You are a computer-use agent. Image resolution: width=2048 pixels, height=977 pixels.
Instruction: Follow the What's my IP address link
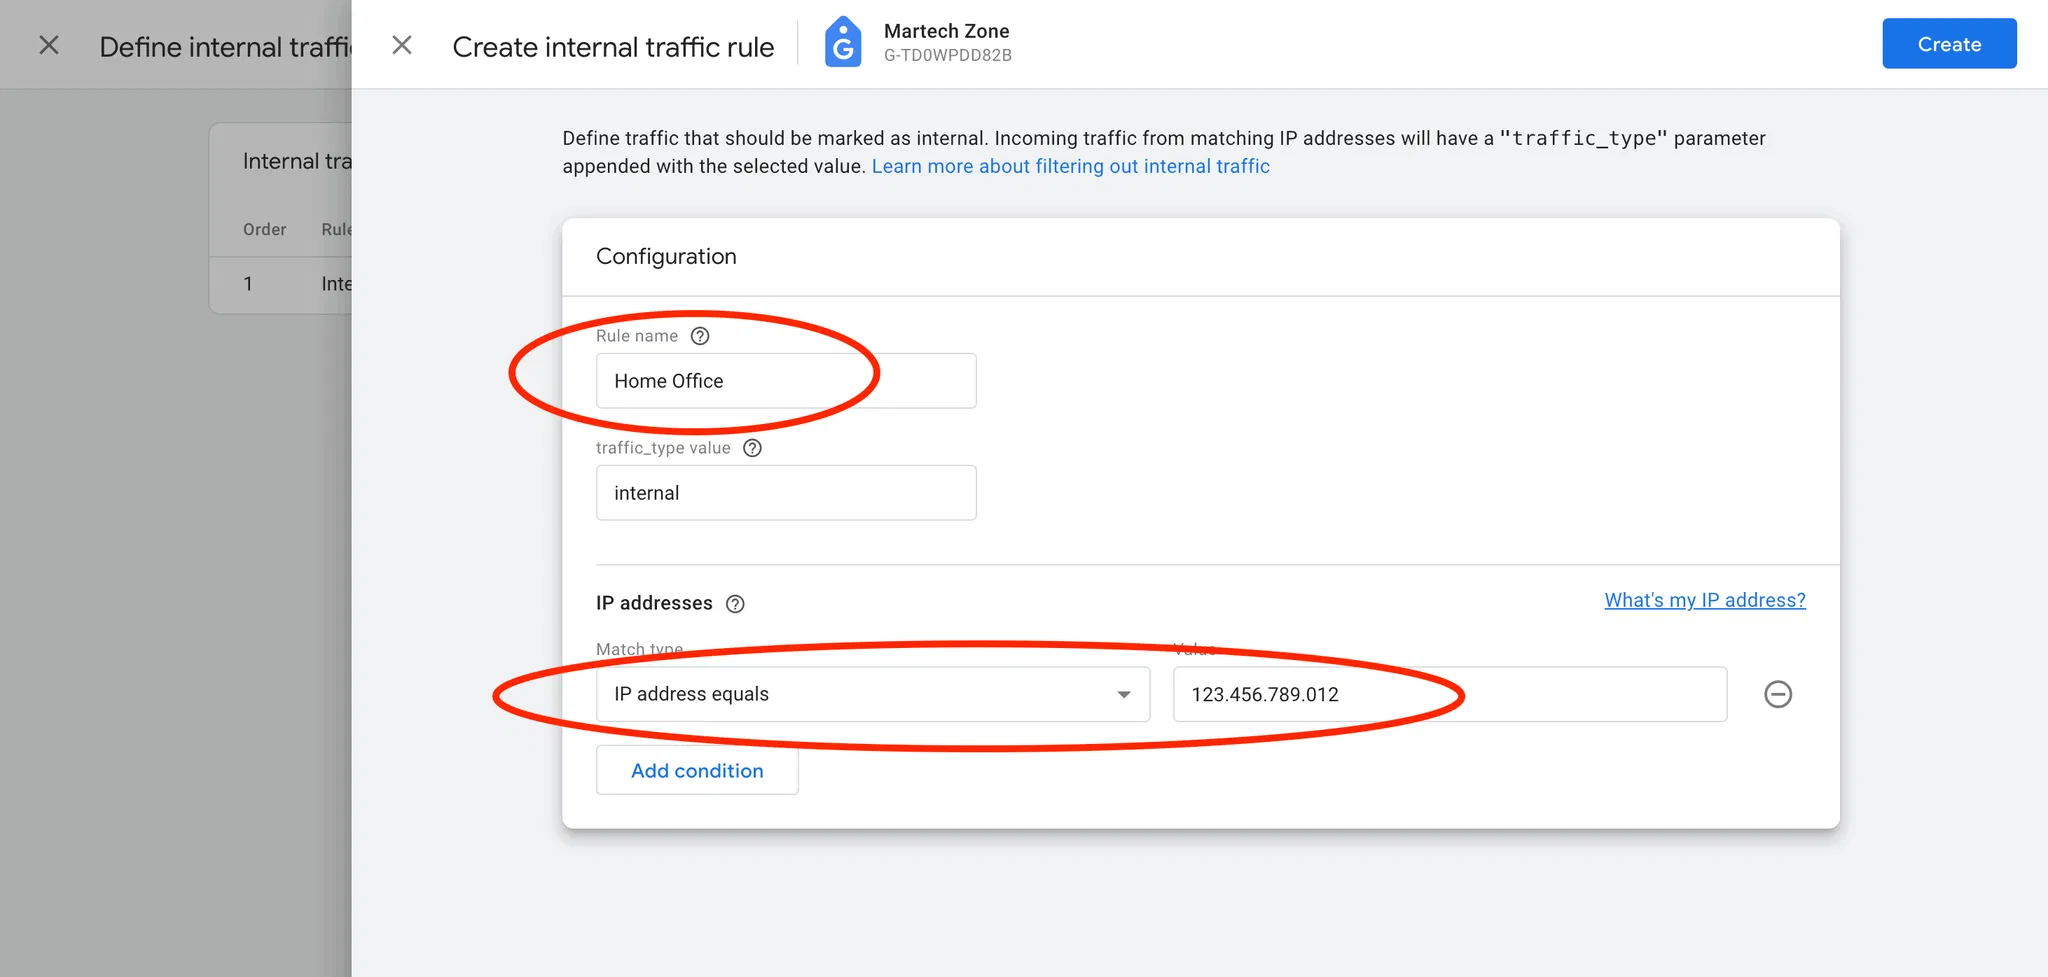[1704, 600]
